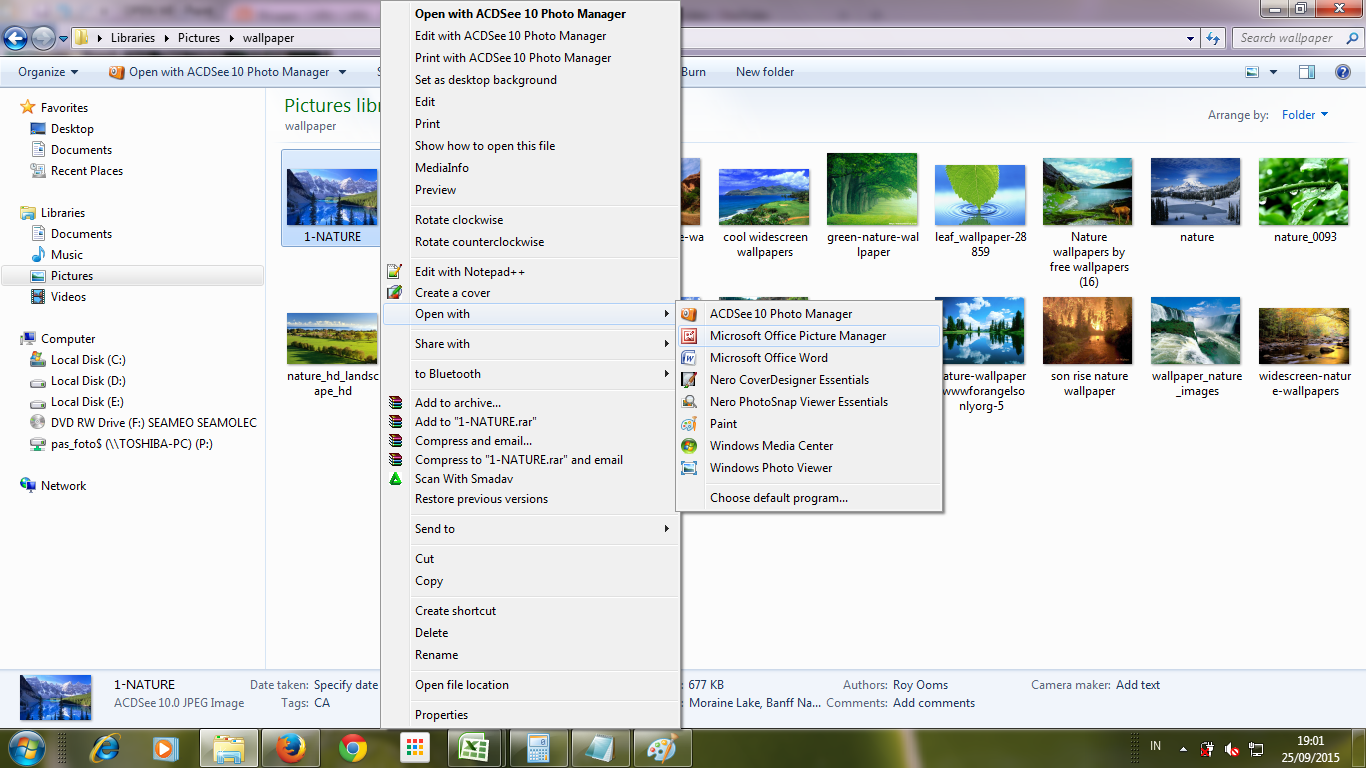Click Add comments in the details pane
The height and width of the screenshot is (768, 1366).
click(x=934, y=703)
